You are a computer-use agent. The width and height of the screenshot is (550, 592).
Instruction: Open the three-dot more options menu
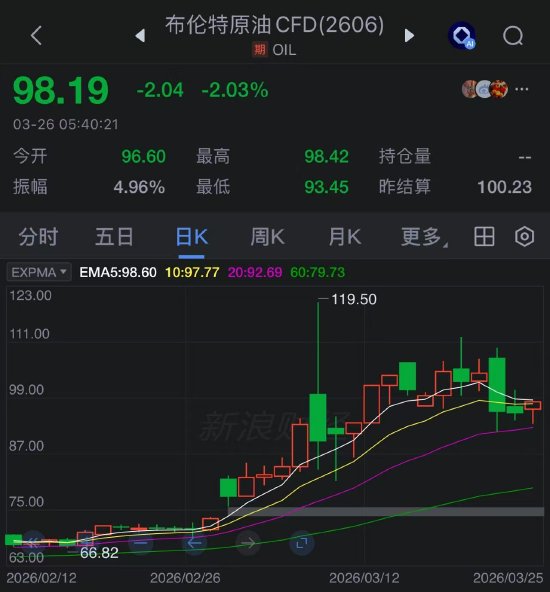[522, 89]
